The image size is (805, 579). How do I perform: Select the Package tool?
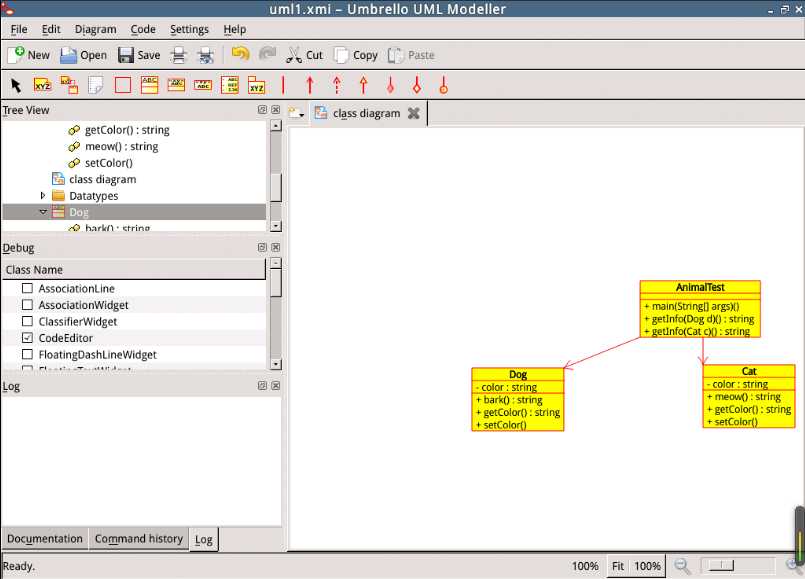[x=256, y=85]
